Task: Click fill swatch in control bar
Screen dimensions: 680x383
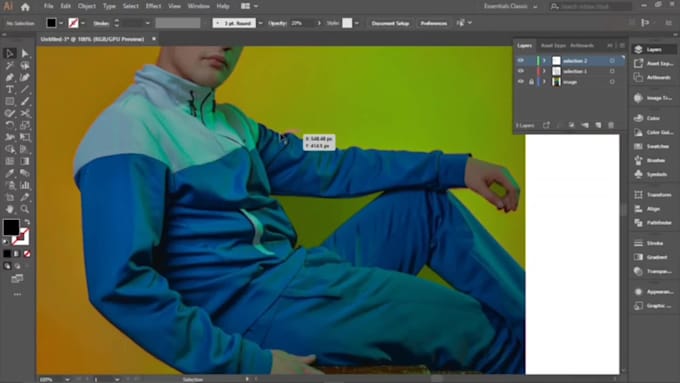Action: (x=51, y=23)
